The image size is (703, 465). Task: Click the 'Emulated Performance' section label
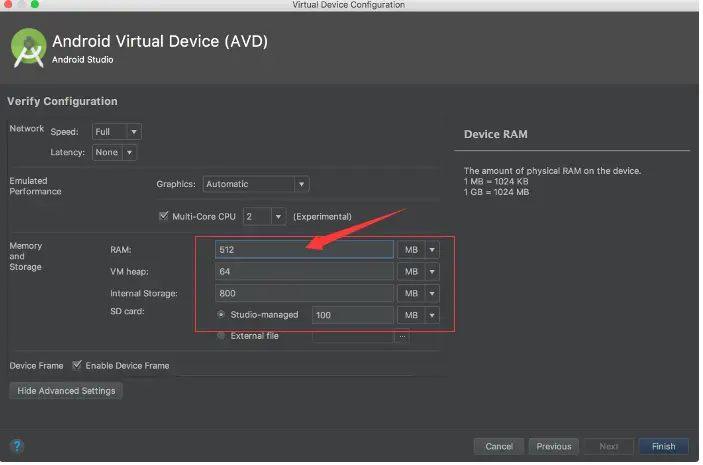click(35, 186)
